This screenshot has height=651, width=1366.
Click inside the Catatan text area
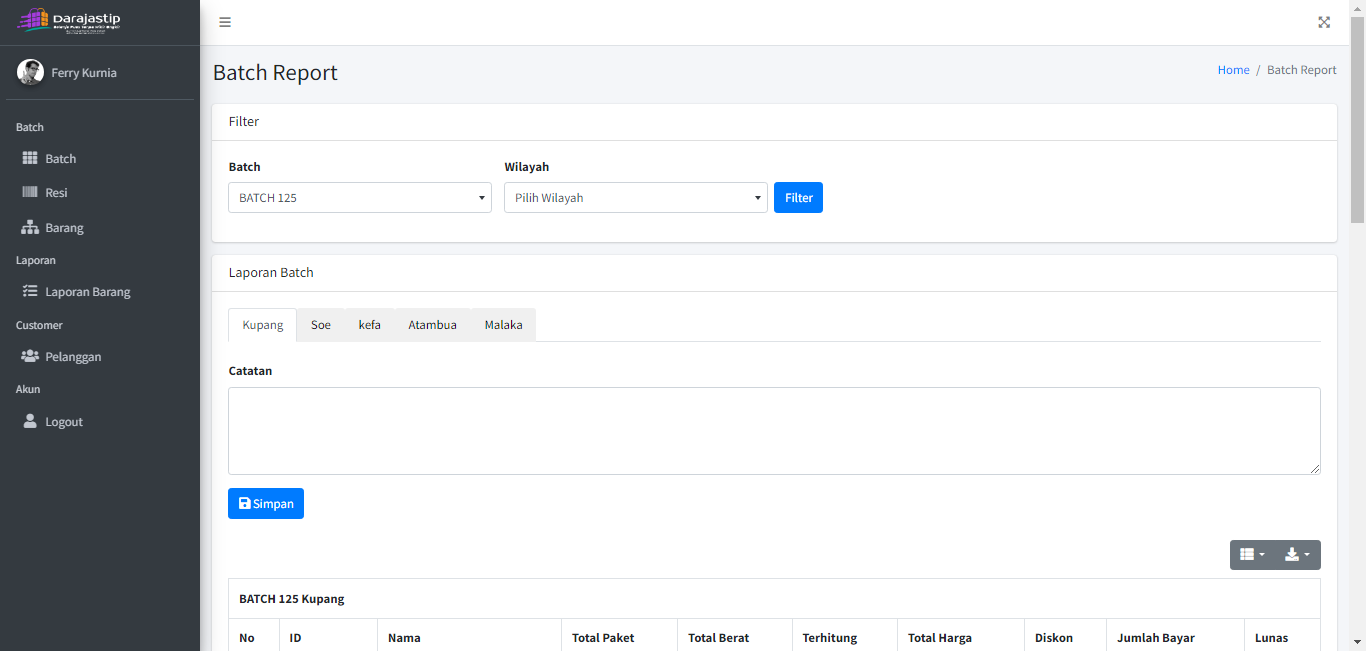[x=774, y=431]
